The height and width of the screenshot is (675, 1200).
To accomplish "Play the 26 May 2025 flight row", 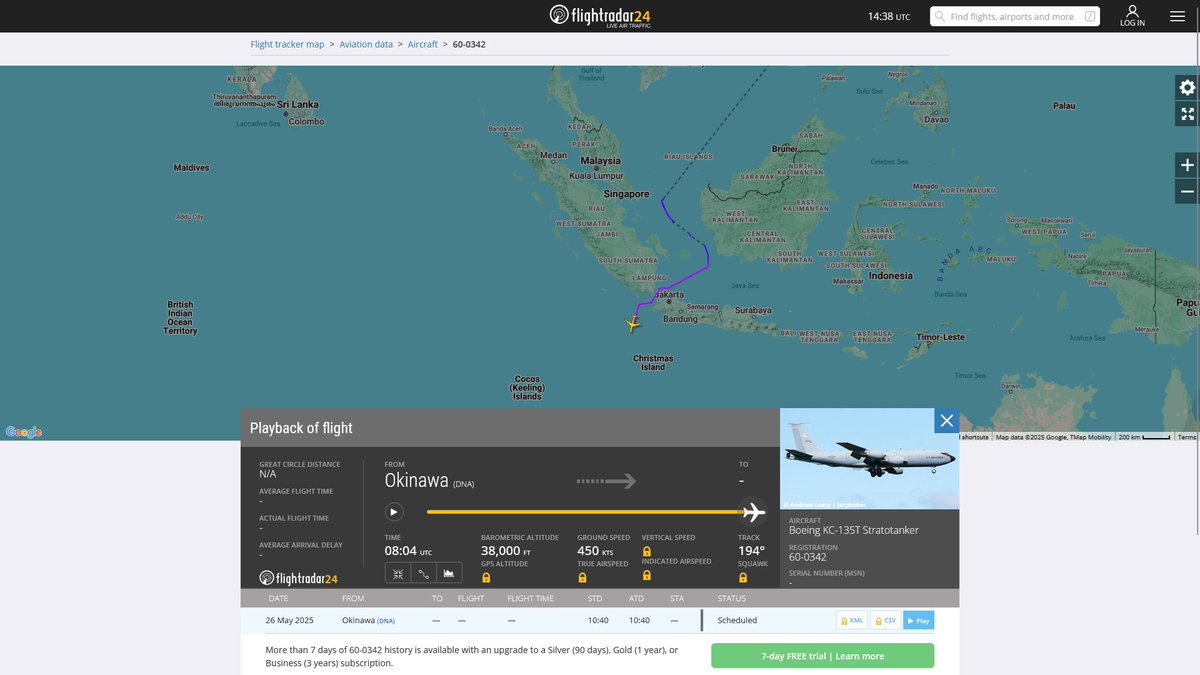I will coord(918,621).
